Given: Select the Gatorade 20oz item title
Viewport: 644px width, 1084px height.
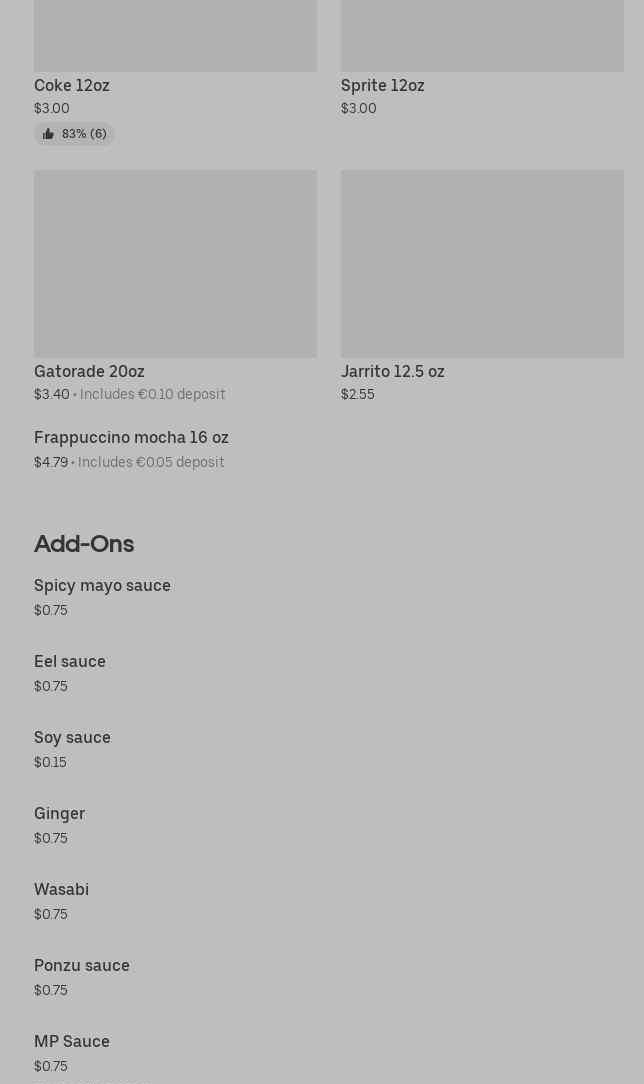Looking at the screenshot, I should tap(89, 372).
